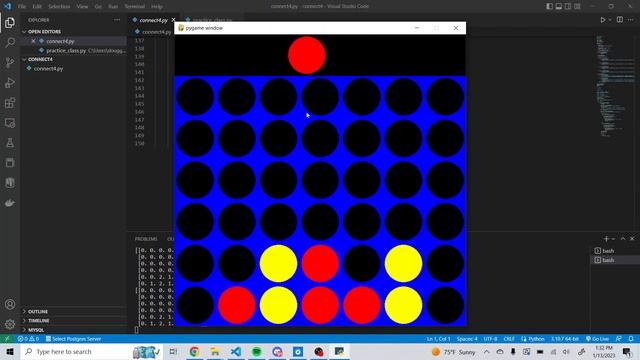Click Ln 1, Col 1 in status bar

coord(438,339)
